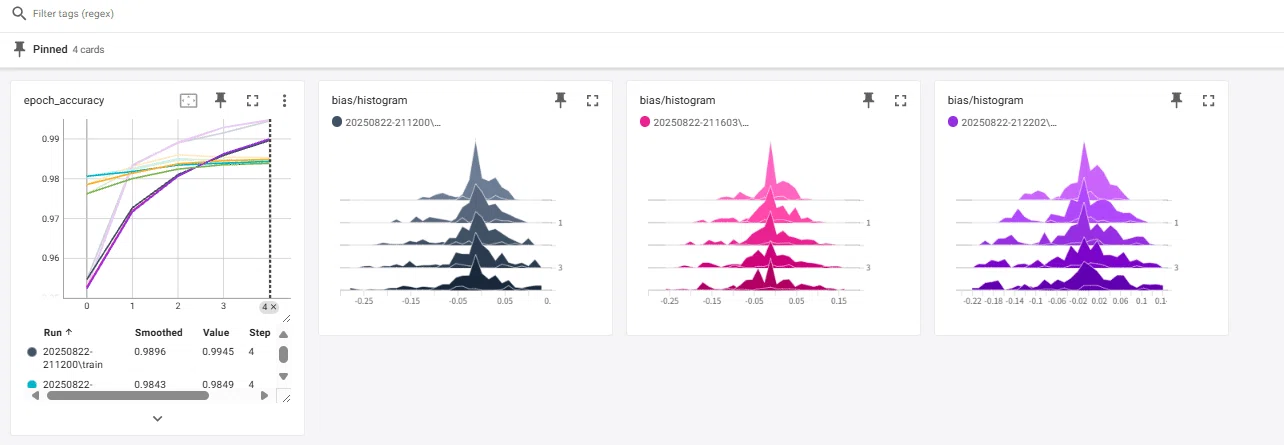Click the vertical scrollbar thumb in run table
Image resolution: width=1284 pixels, height=445 pixels.
tap(283, 354)
